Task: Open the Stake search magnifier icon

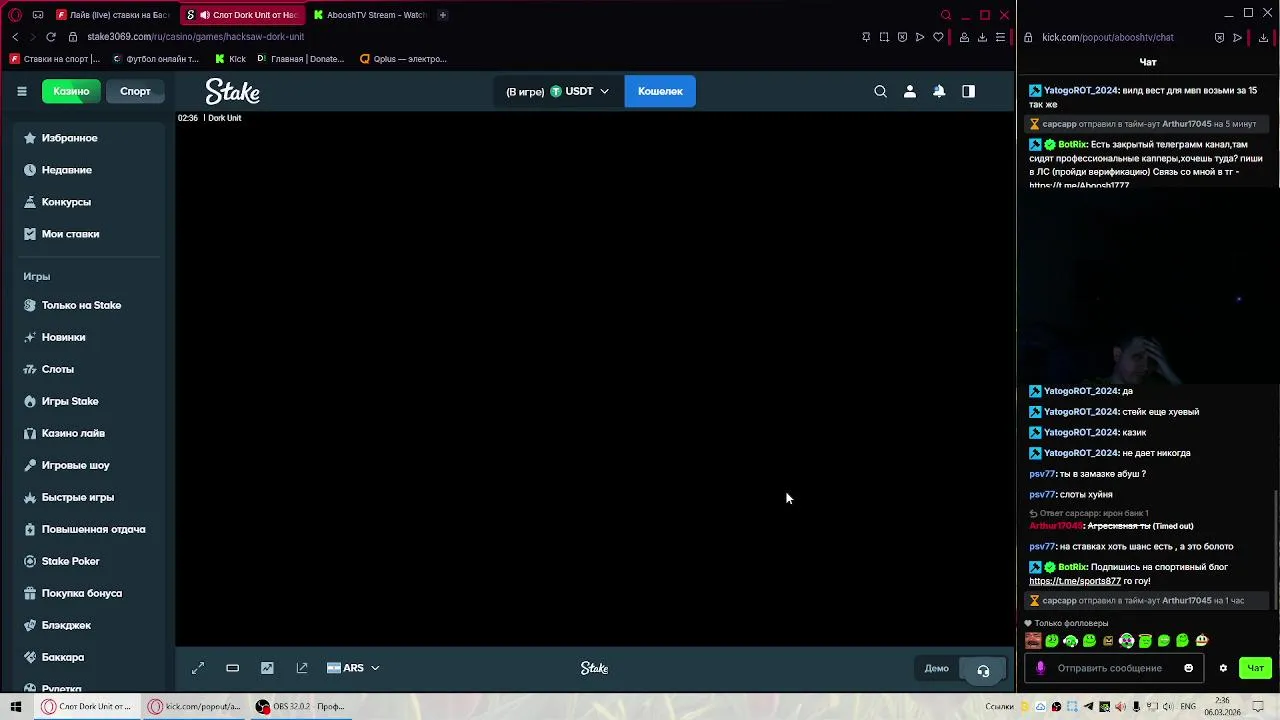Action: (880, 91)
